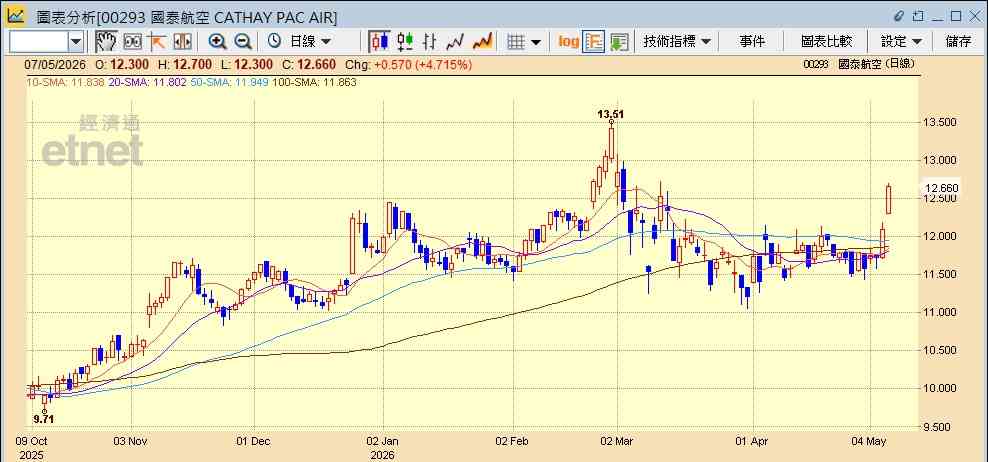Click the zoom out magnifier icon

(x=243, y=42)
